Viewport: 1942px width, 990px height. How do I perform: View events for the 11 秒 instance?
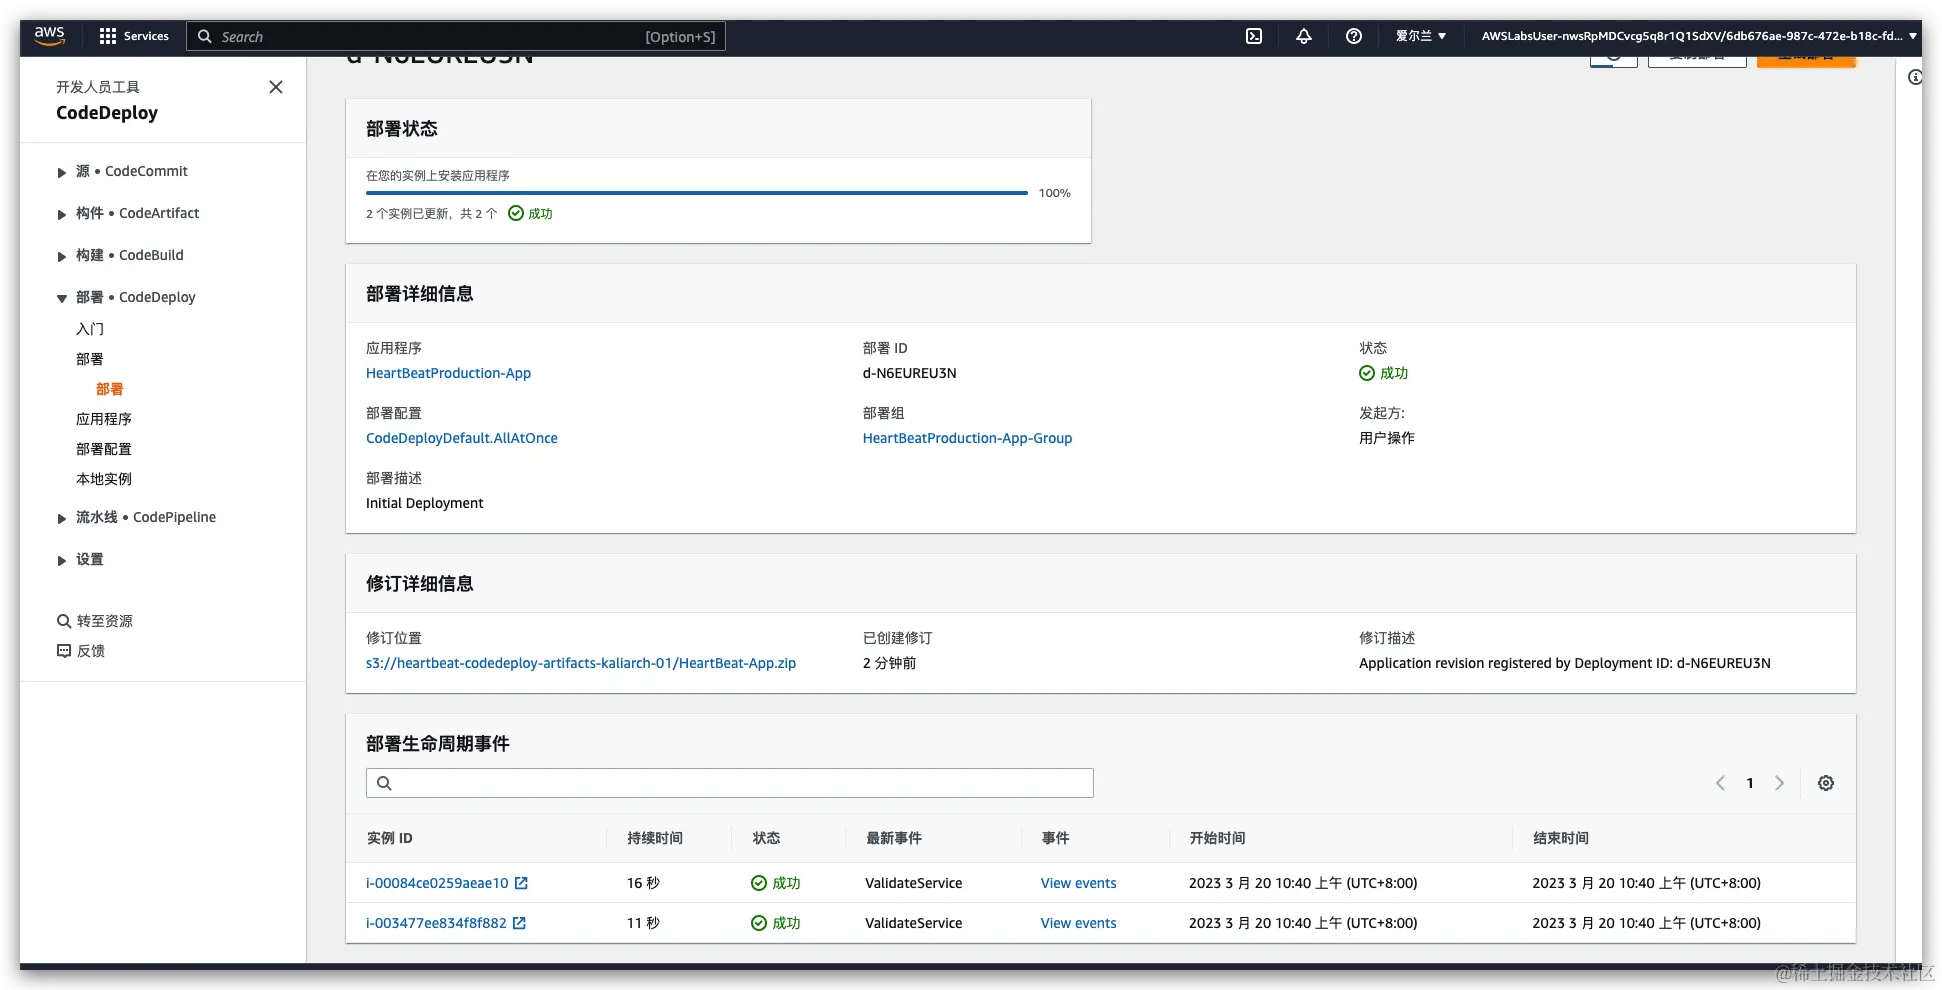pyautogui.click(x=1078, y=923)
